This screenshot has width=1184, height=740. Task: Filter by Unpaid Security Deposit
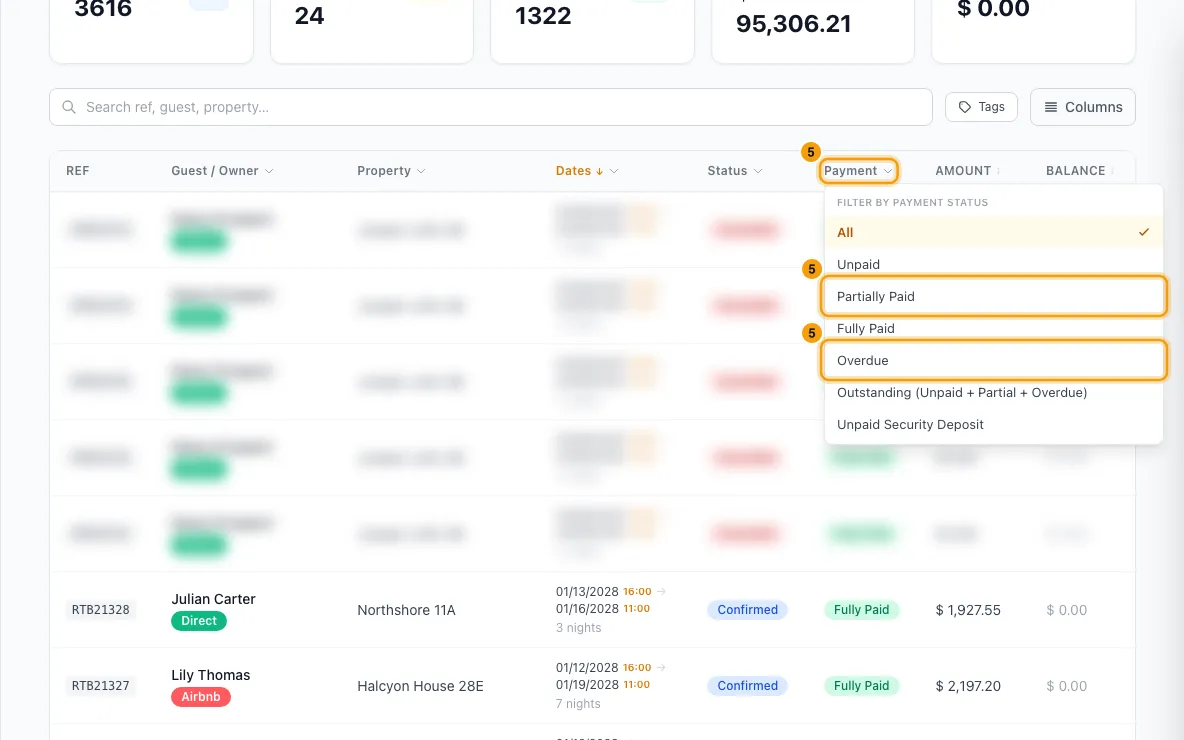(993, 424)
